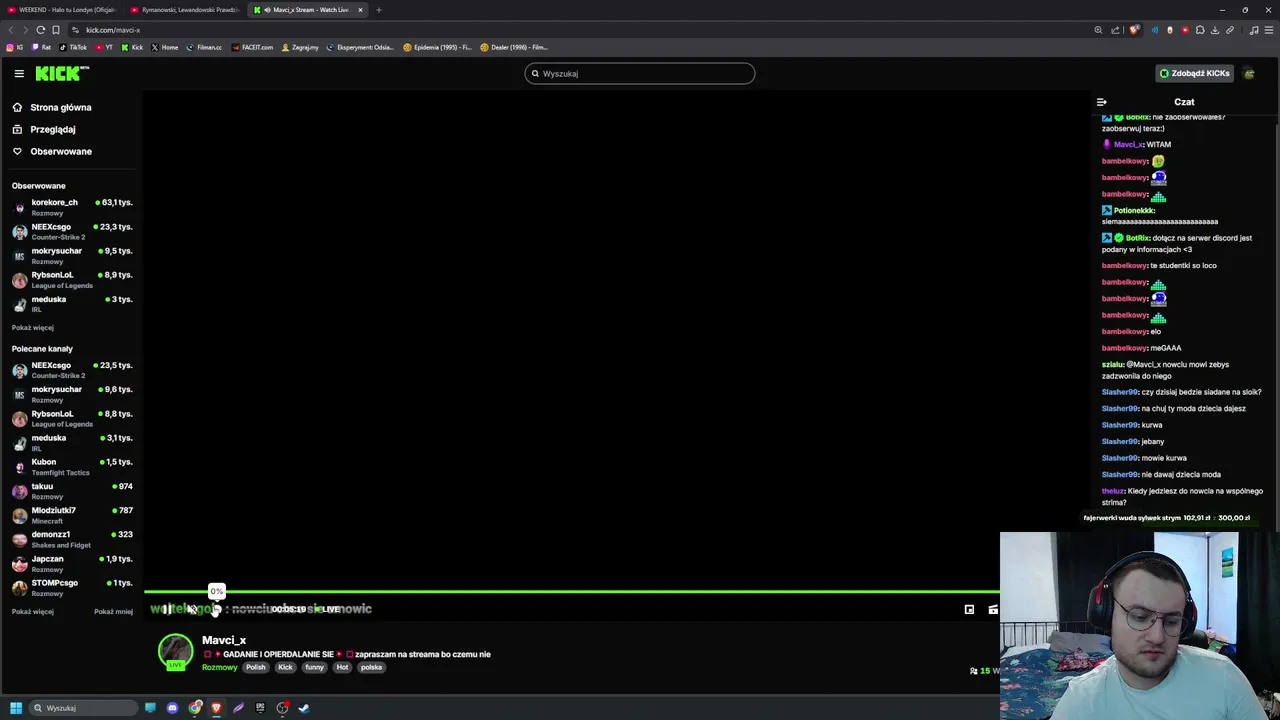The height and width of the screenshot is (720, 1280).
Task: Open demonzz1 recommended channel
Action: [72, 539]
